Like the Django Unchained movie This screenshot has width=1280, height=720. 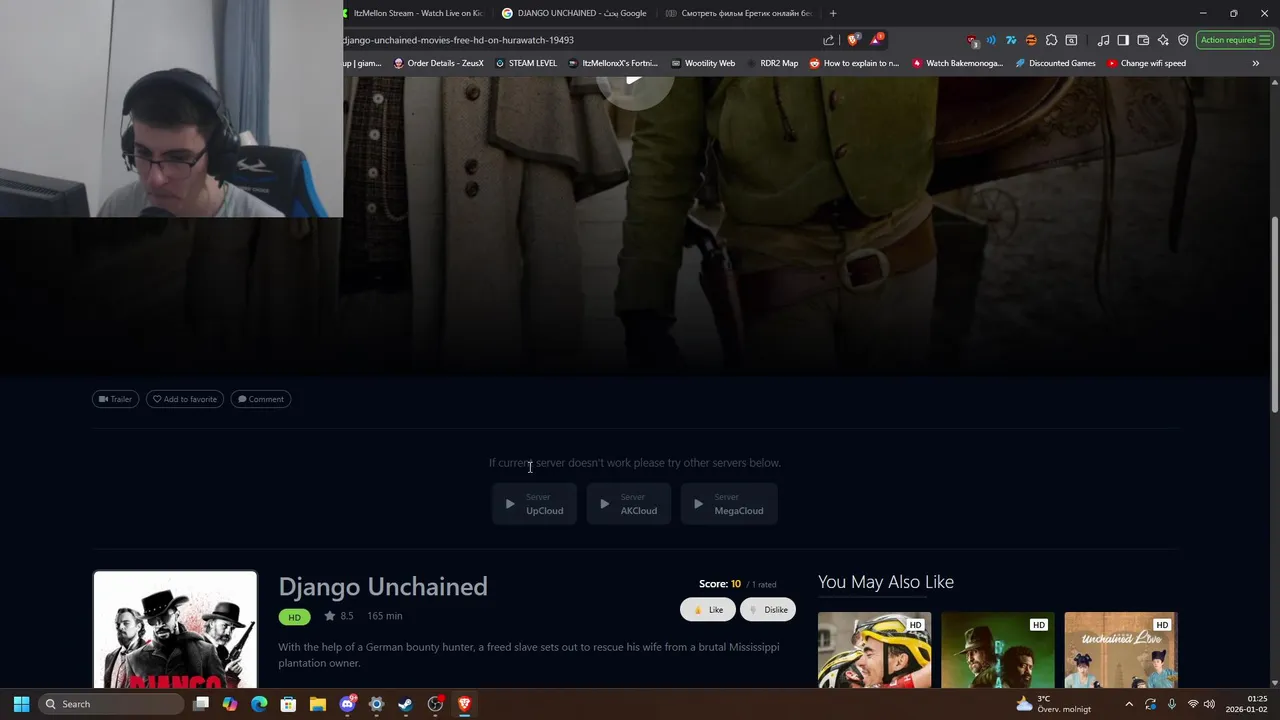click(708, 610)
